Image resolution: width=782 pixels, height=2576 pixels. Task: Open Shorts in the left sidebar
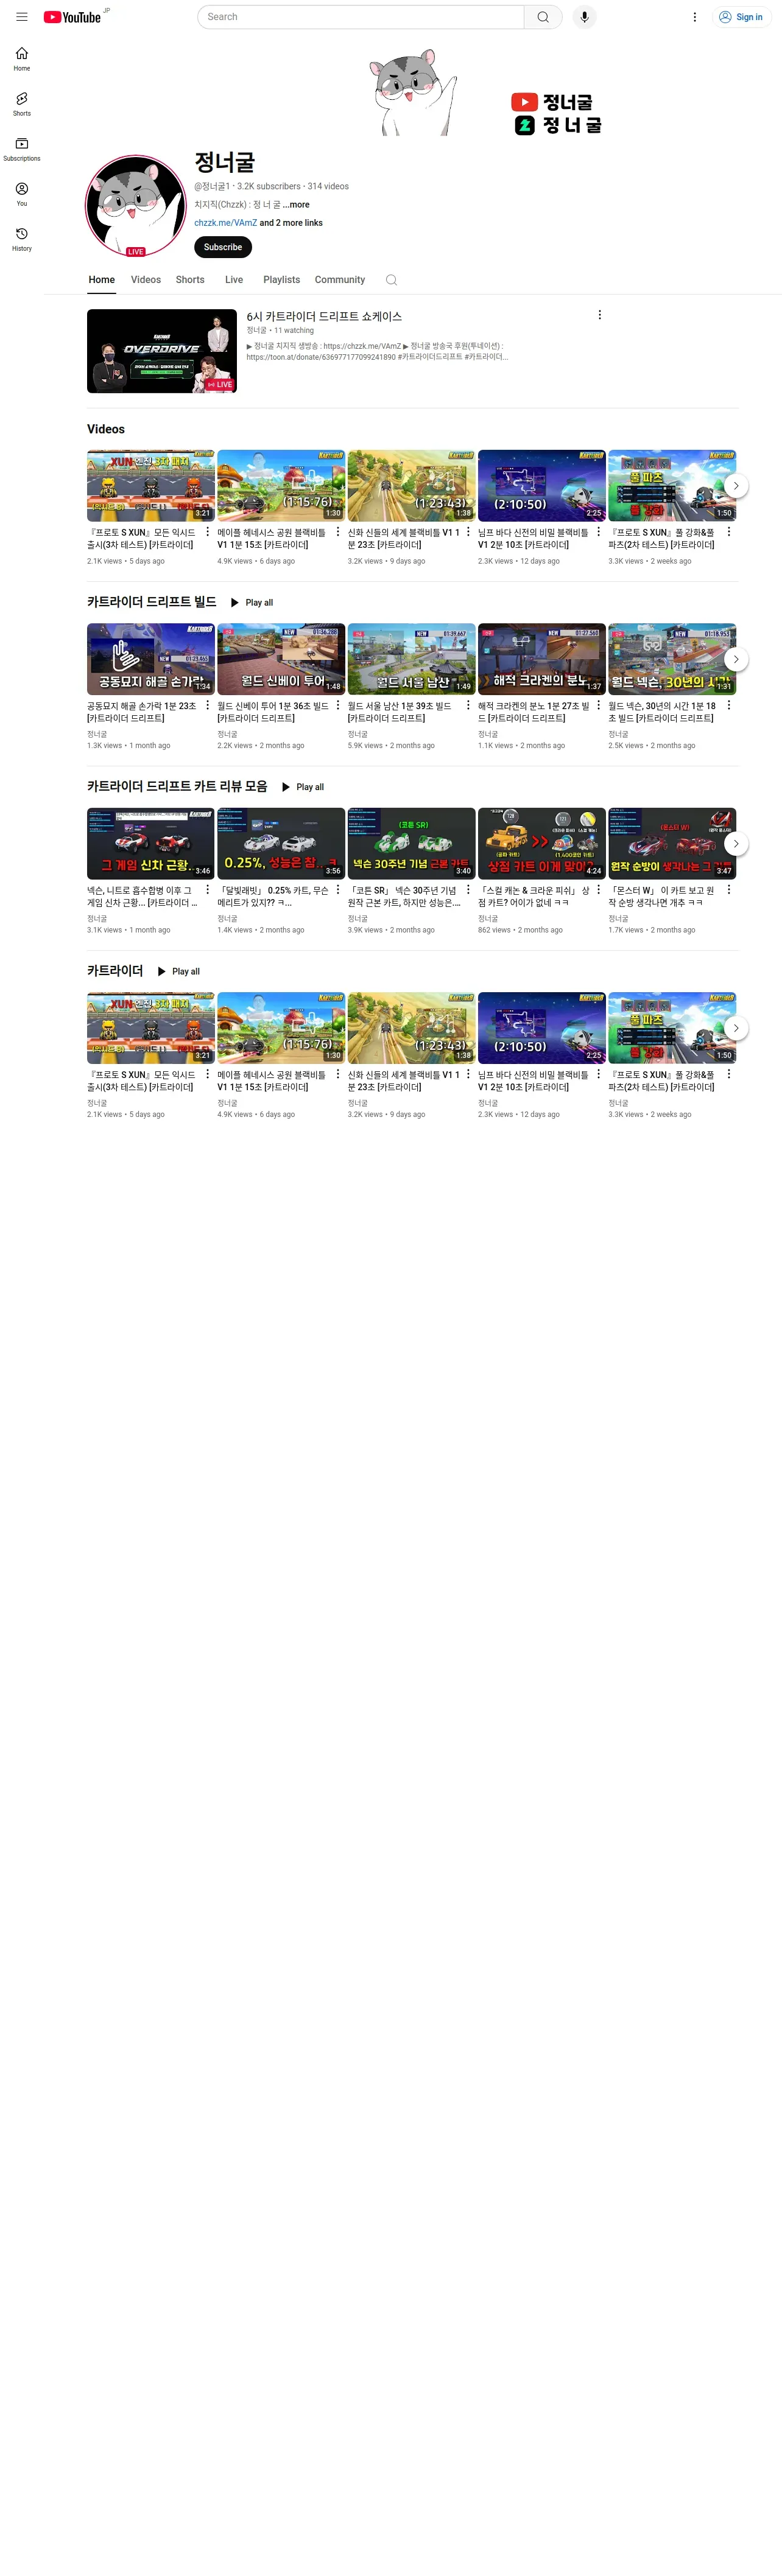pyautogui.click(x=22, y=104)
